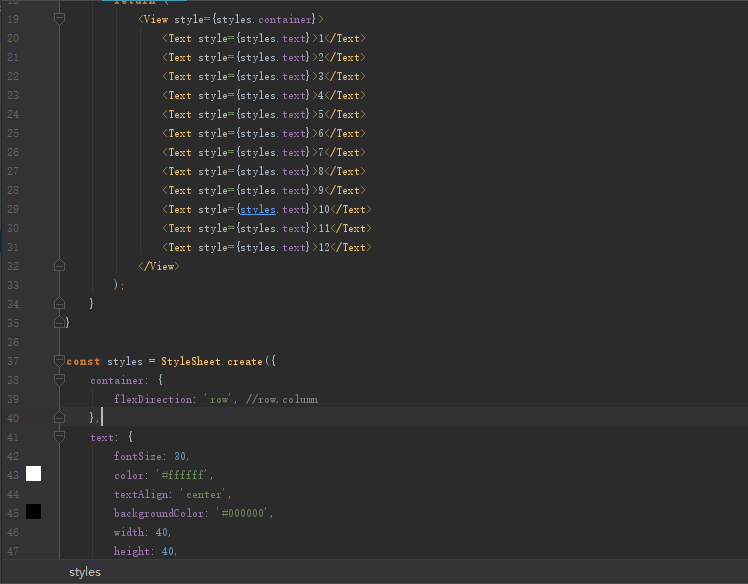This screenshot has height=584, width=748.
Task: Click the fold end marker at line 34
Action: point(59,303)
